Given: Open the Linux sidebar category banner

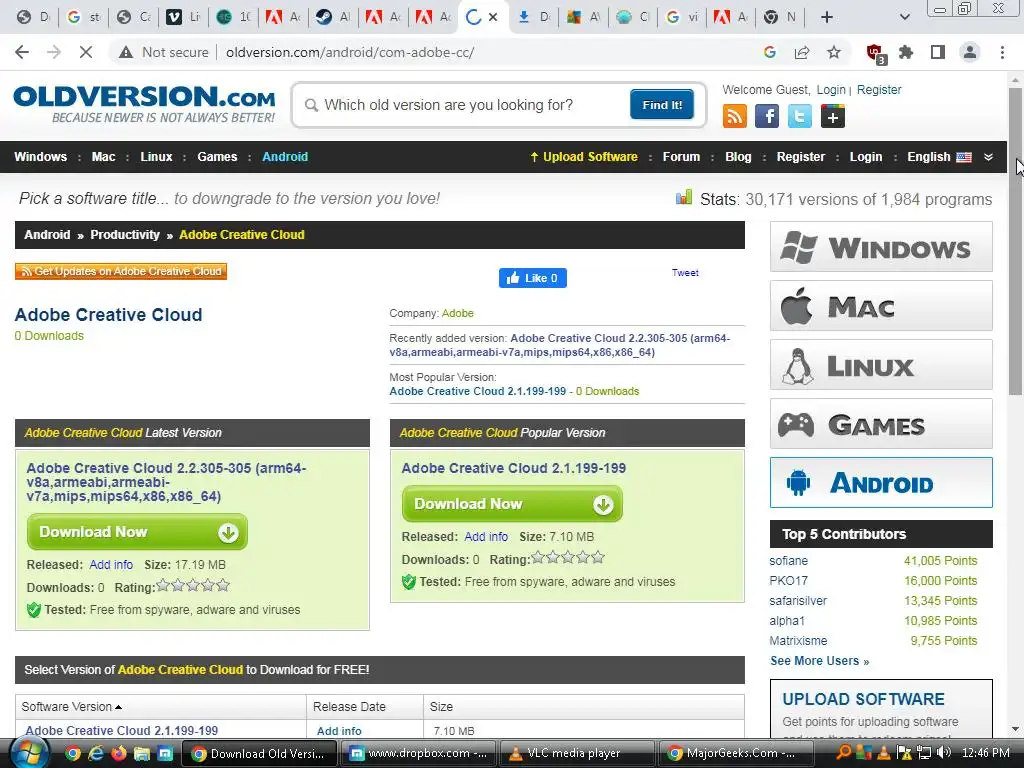Looking at the screenshot, I should pyautogui.click(x=881, y=364).
